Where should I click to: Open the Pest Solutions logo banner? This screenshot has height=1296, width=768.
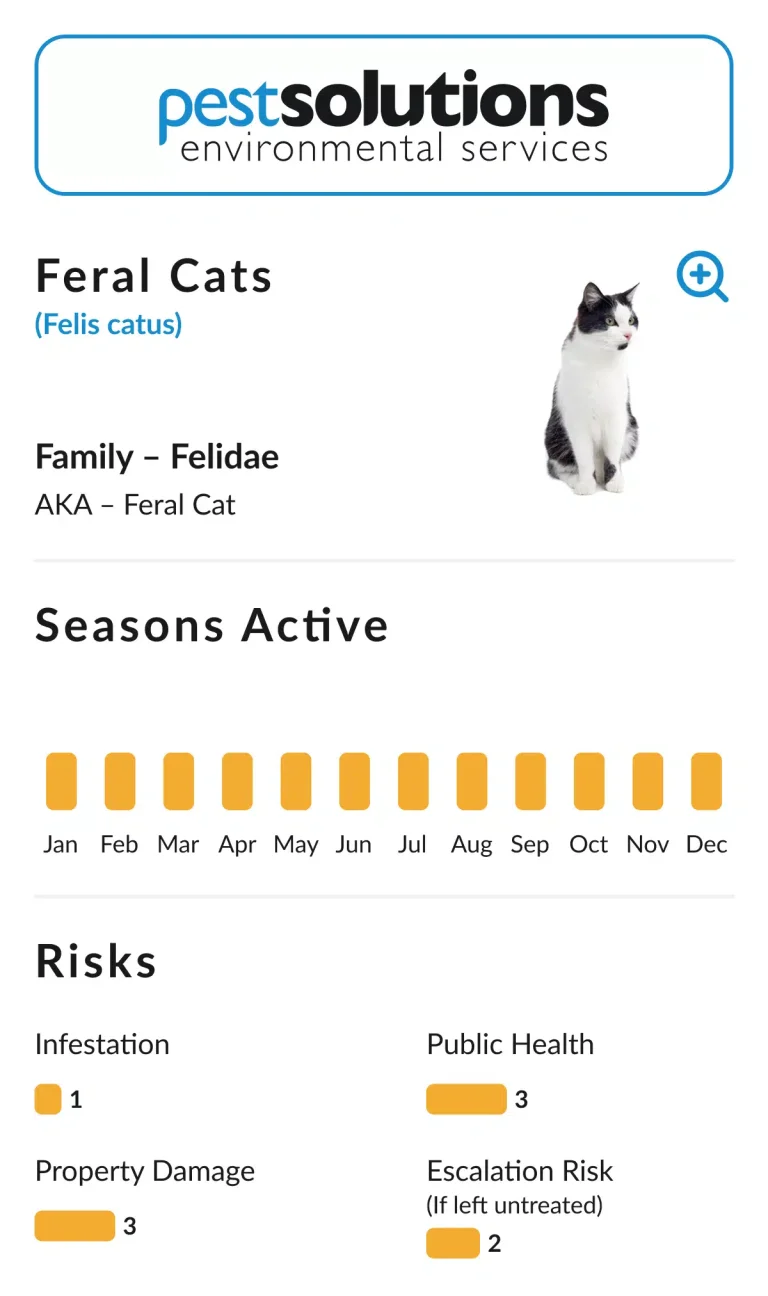[384, 116]
